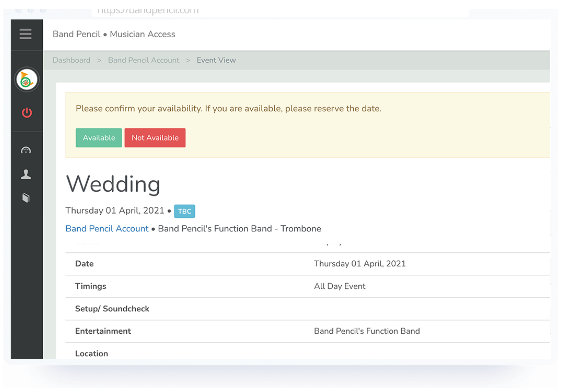Click the red power logout icon
Screen dimensions: 562x388
(27, 113)
